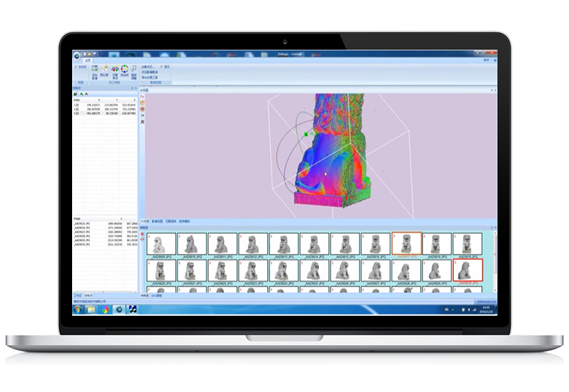This screenshot has width=569, height=392.
Task: Toggle the checkbox in the right ribbon group
Action: 161,67
